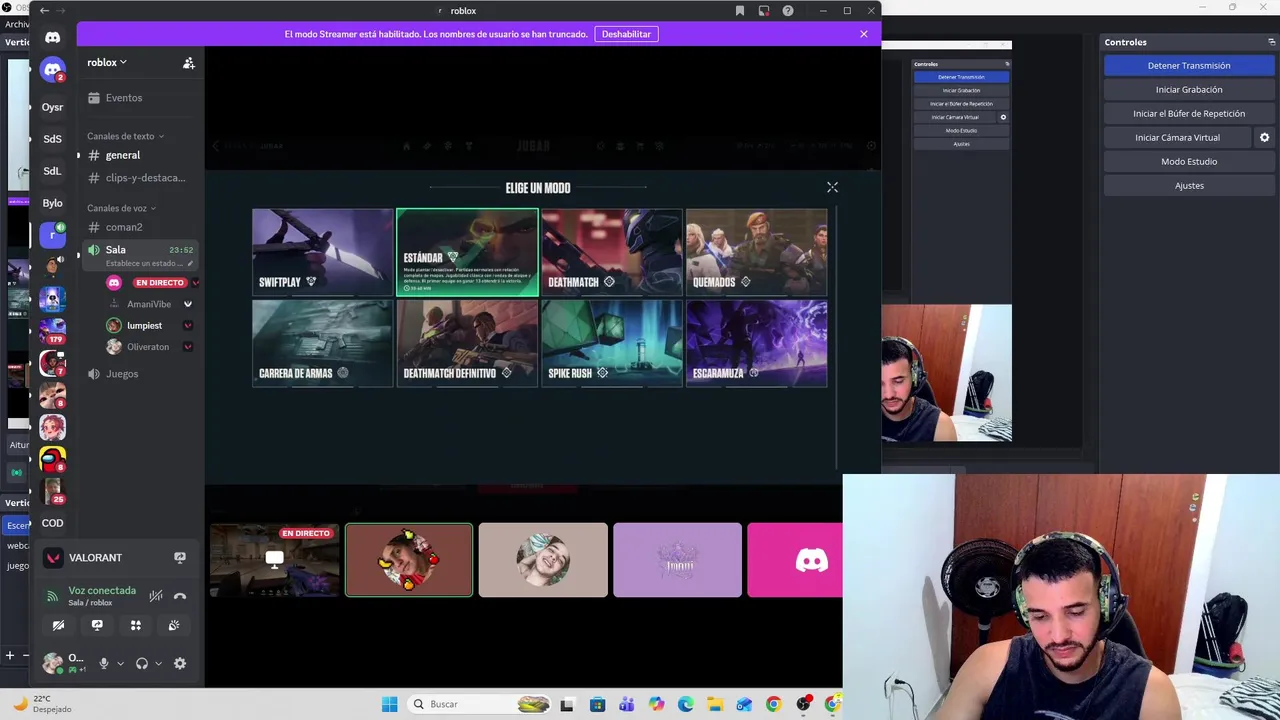Toggle noise suppression icon by Voz conectada
Viewport: 1280px width, 720px height.
point(156,596)
